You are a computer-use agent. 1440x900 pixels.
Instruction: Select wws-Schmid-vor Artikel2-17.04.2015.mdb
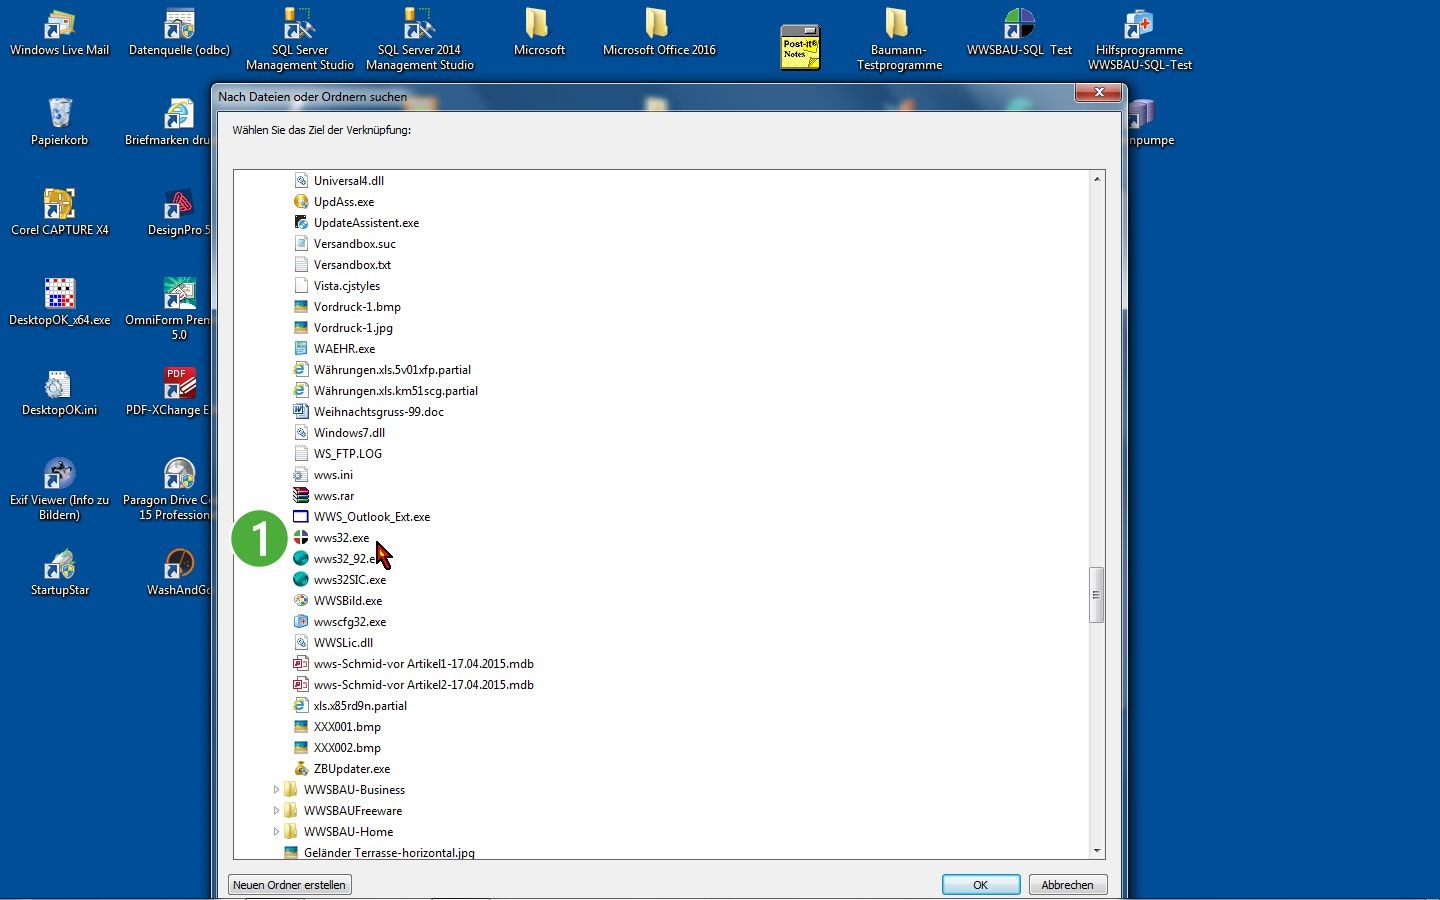coord(423,685)
